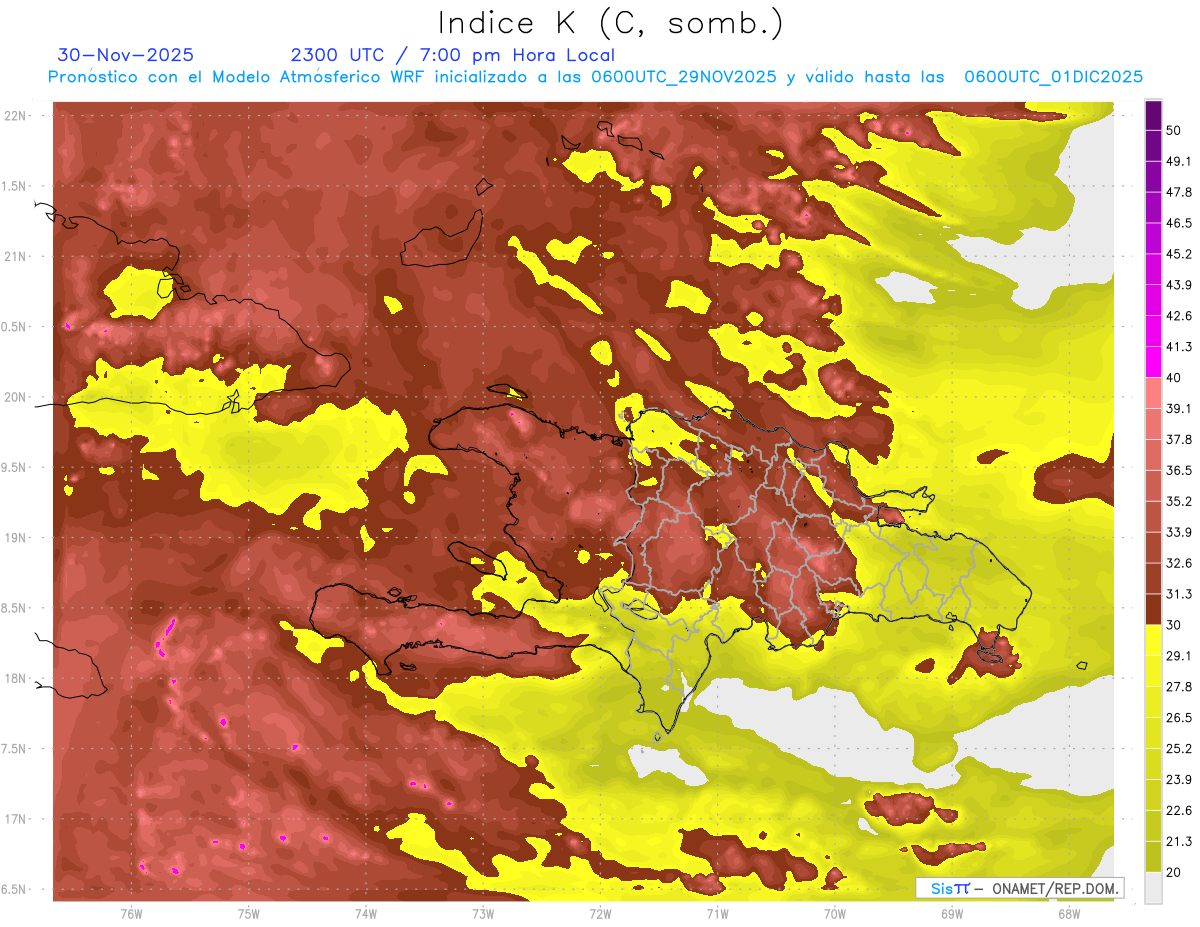Click the colorbar label '26.5'
Screen dimensions: 1200x927
click(x=1178, y=718)
